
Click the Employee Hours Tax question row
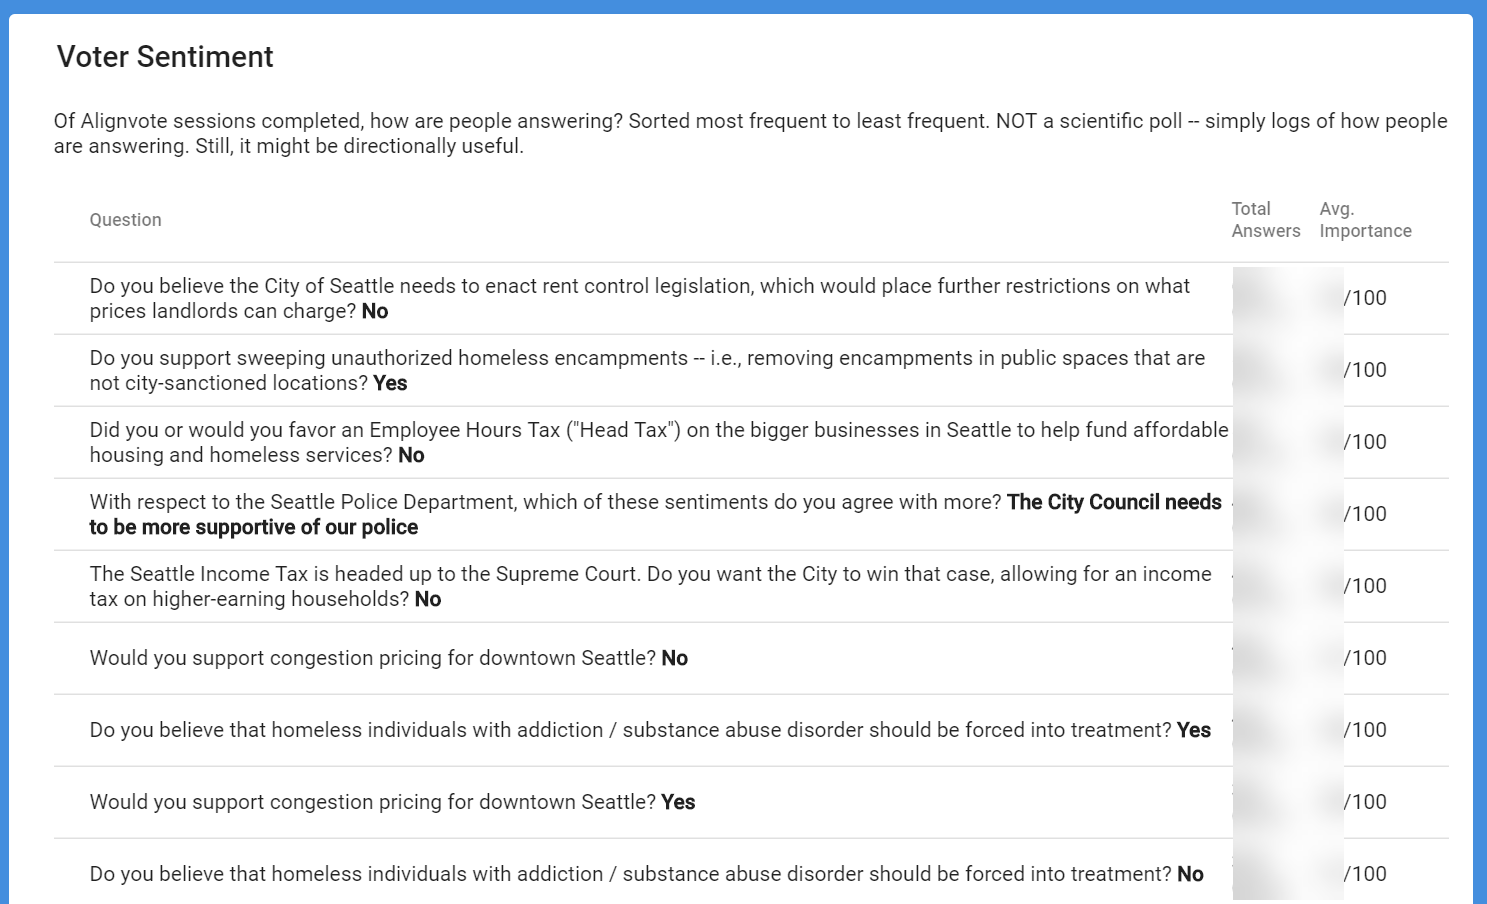click(x=658, y=442)
